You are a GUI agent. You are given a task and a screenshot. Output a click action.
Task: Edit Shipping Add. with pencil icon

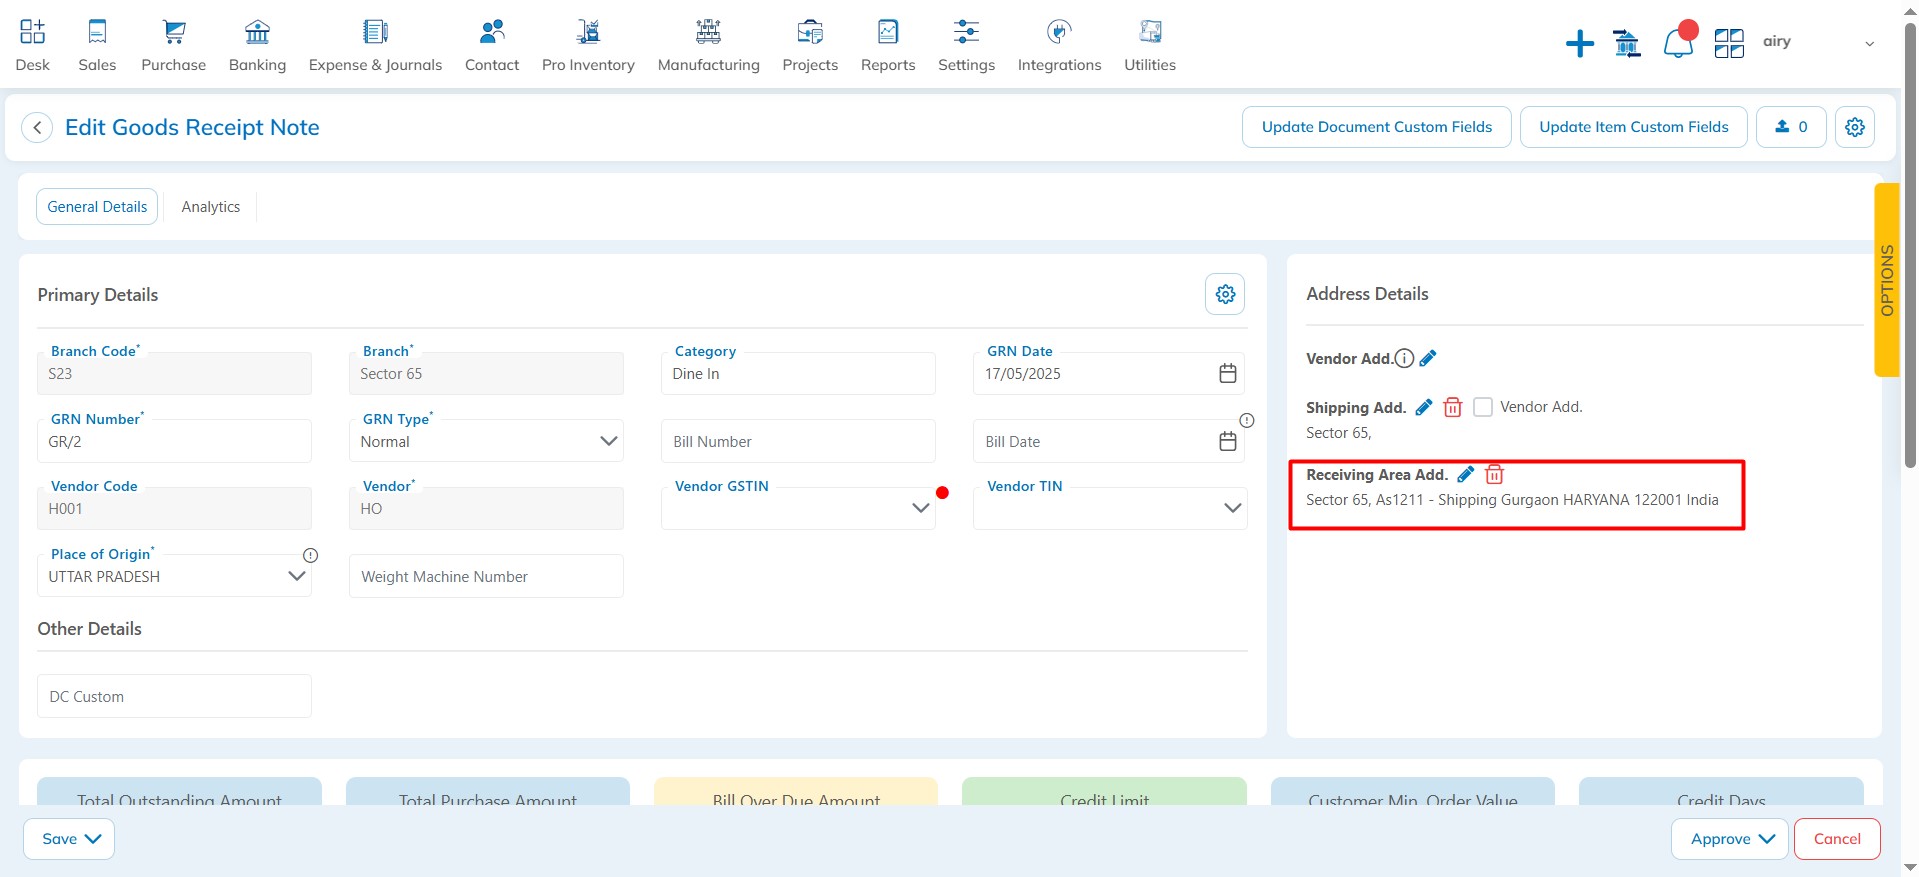coord(1424,407)
